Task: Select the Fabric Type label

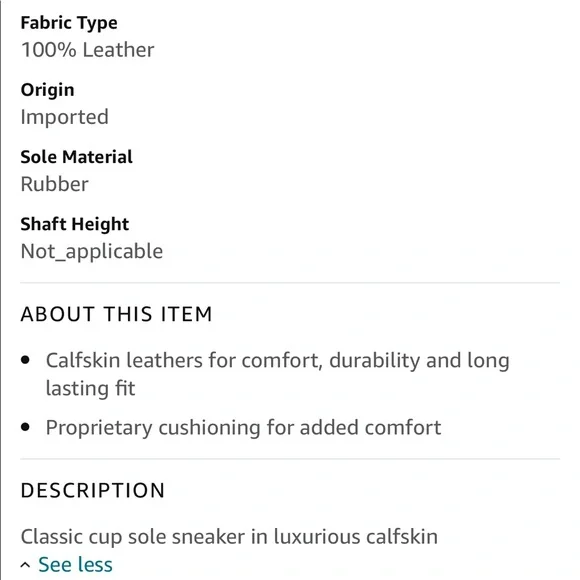Action: click(x=69, y=23)
